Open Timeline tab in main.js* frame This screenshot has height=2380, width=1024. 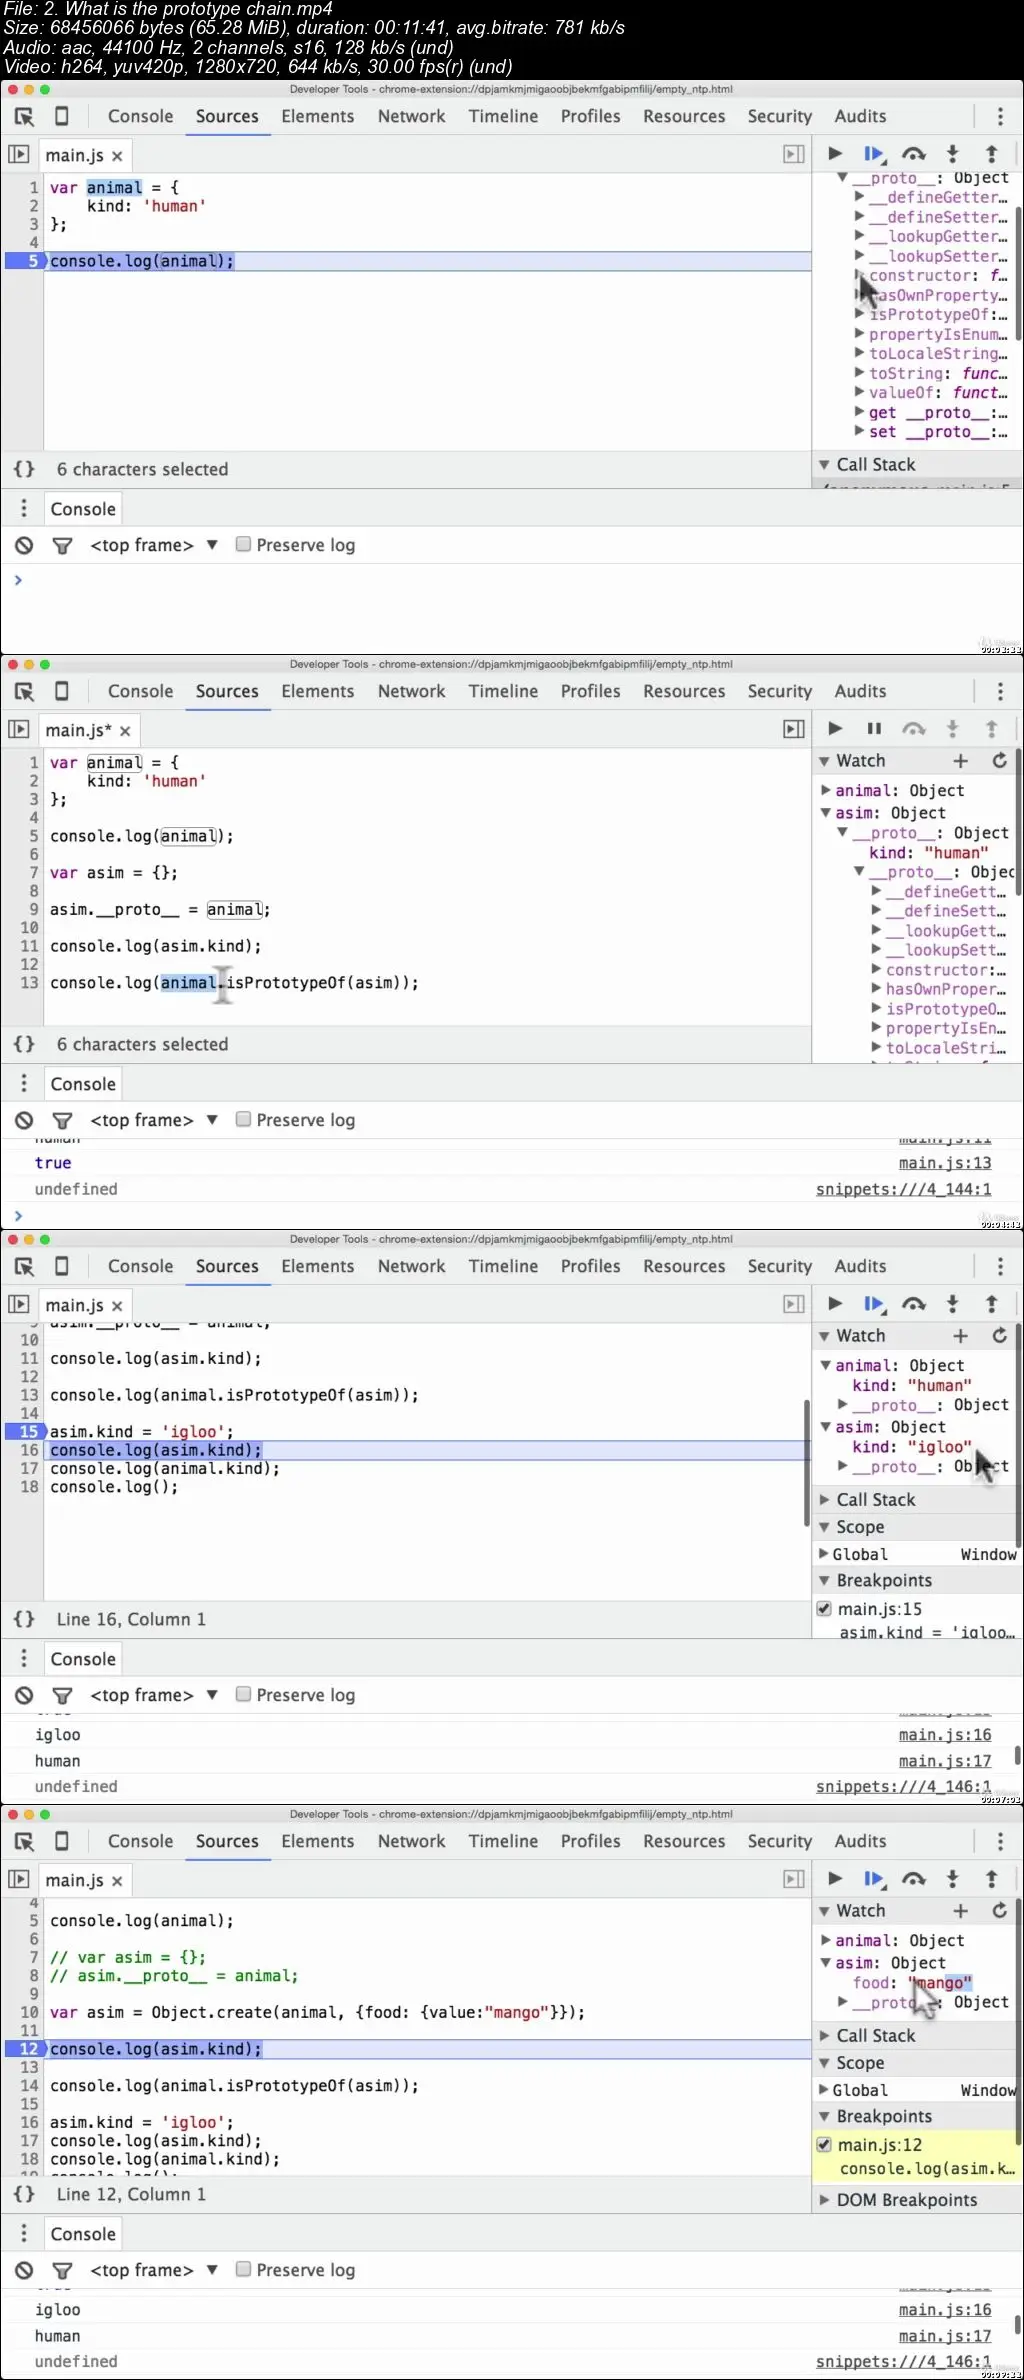click(x=503, y=691)
